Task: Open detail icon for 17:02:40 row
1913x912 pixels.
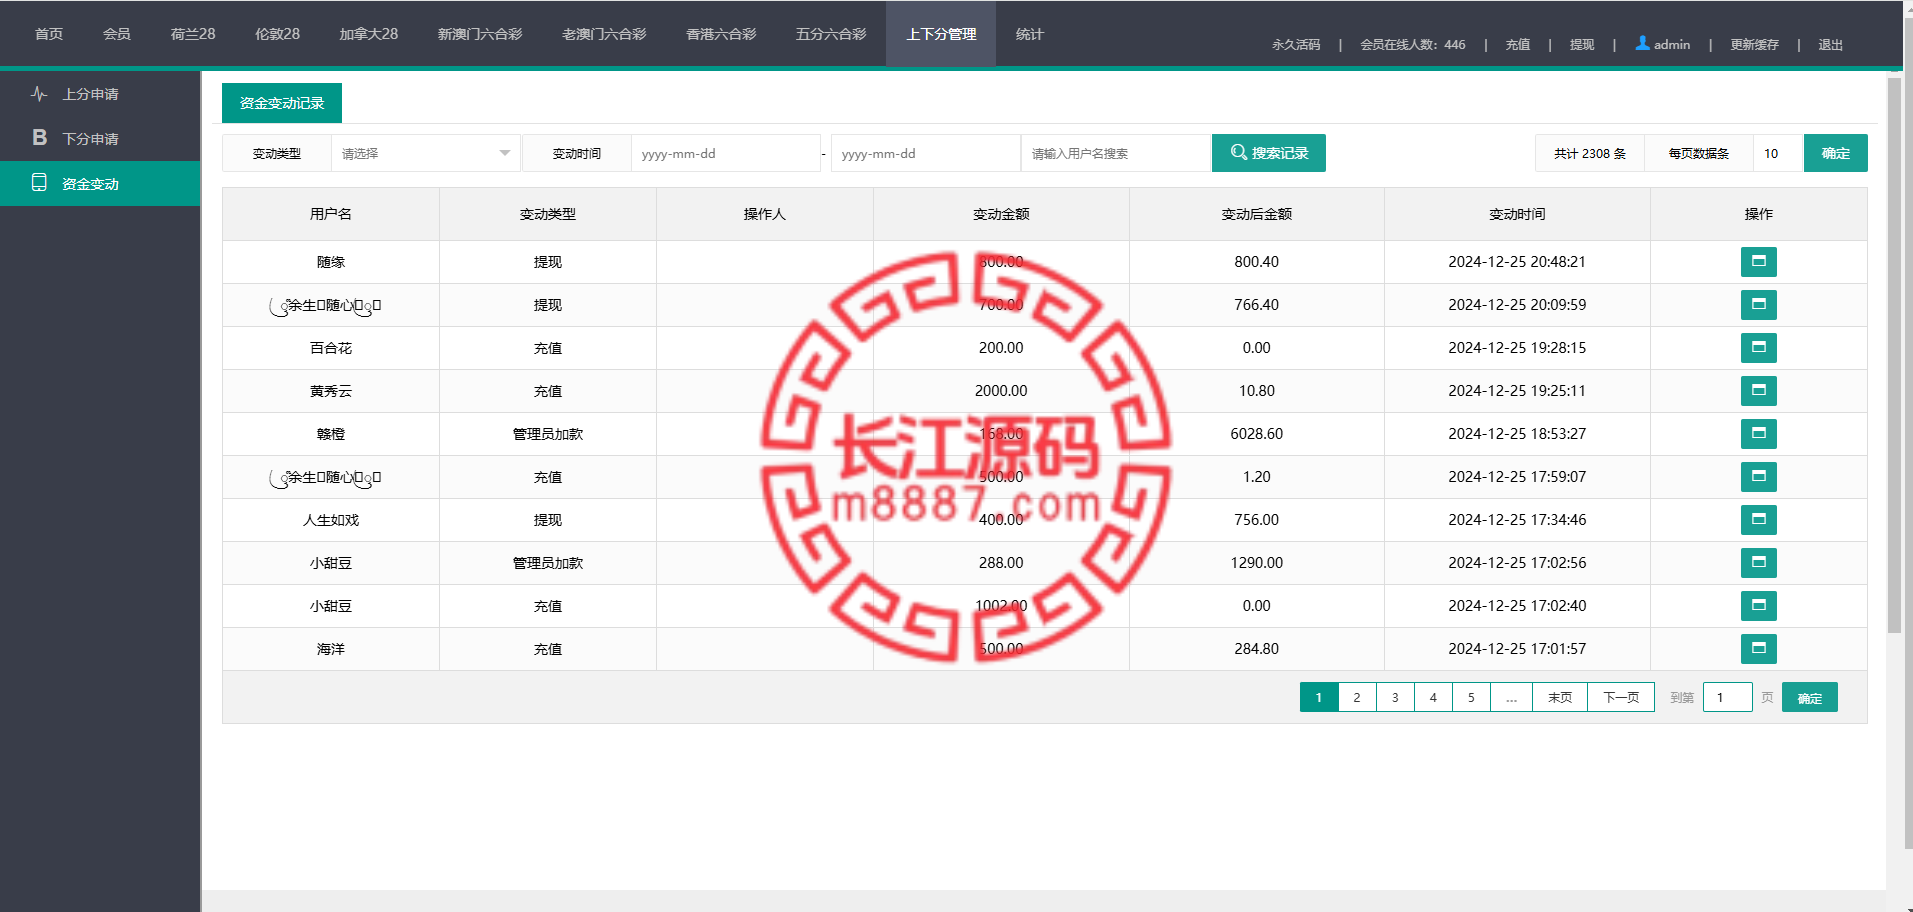Action: 1758,606
